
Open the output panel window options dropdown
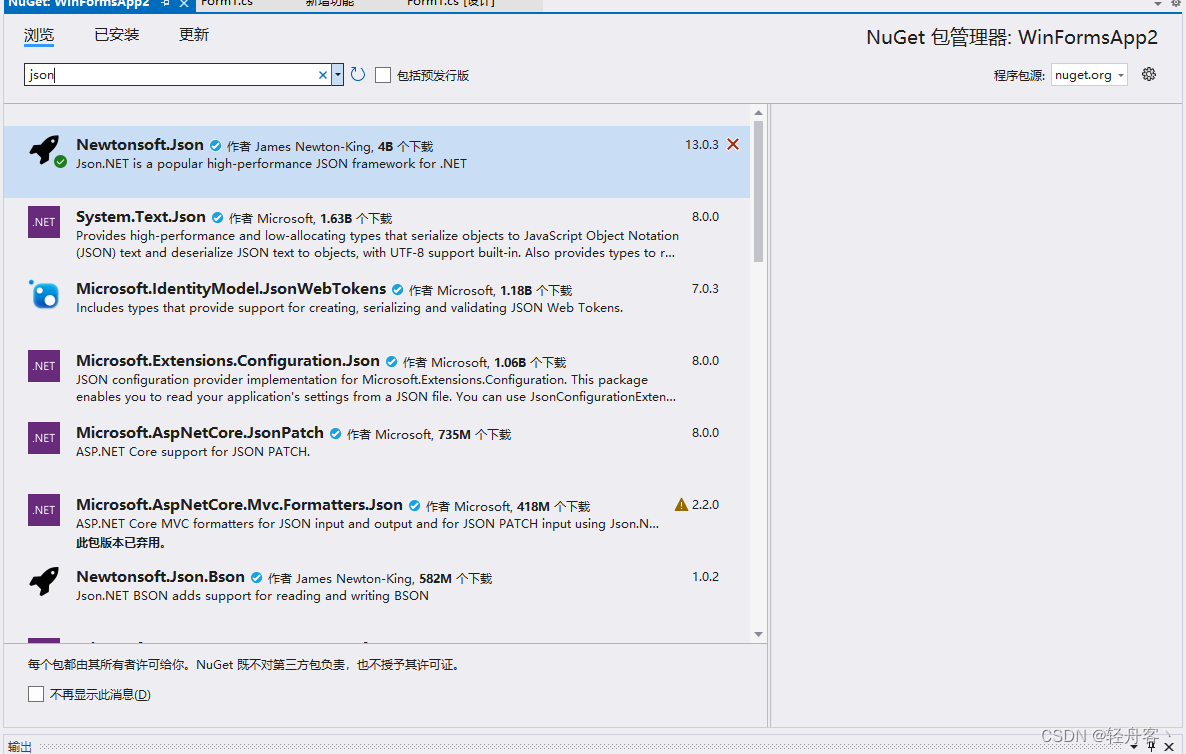pyautogui.click(x=1134, y=746)
